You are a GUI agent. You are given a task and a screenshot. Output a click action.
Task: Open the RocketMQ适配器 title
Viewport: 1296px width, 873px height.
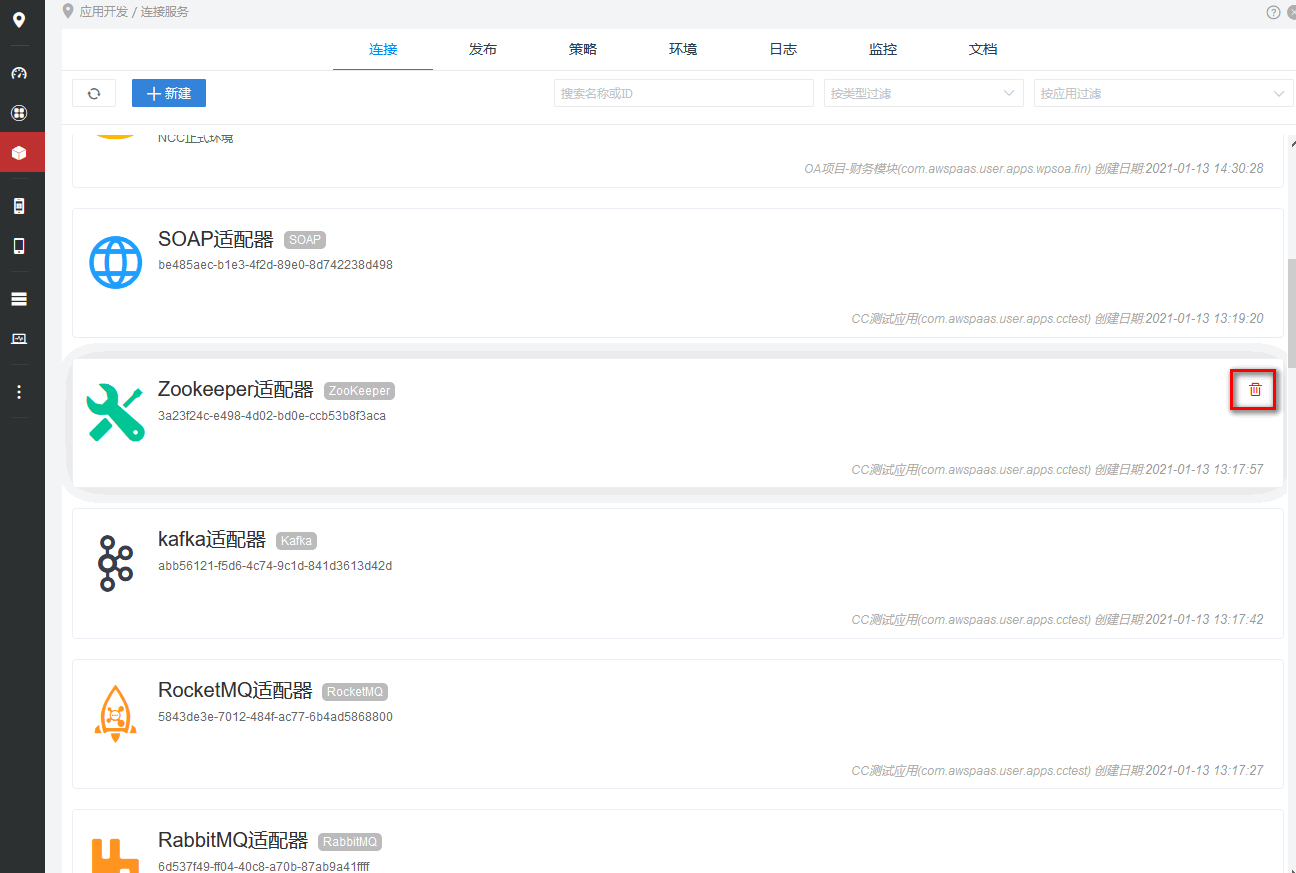coord(236,691)
